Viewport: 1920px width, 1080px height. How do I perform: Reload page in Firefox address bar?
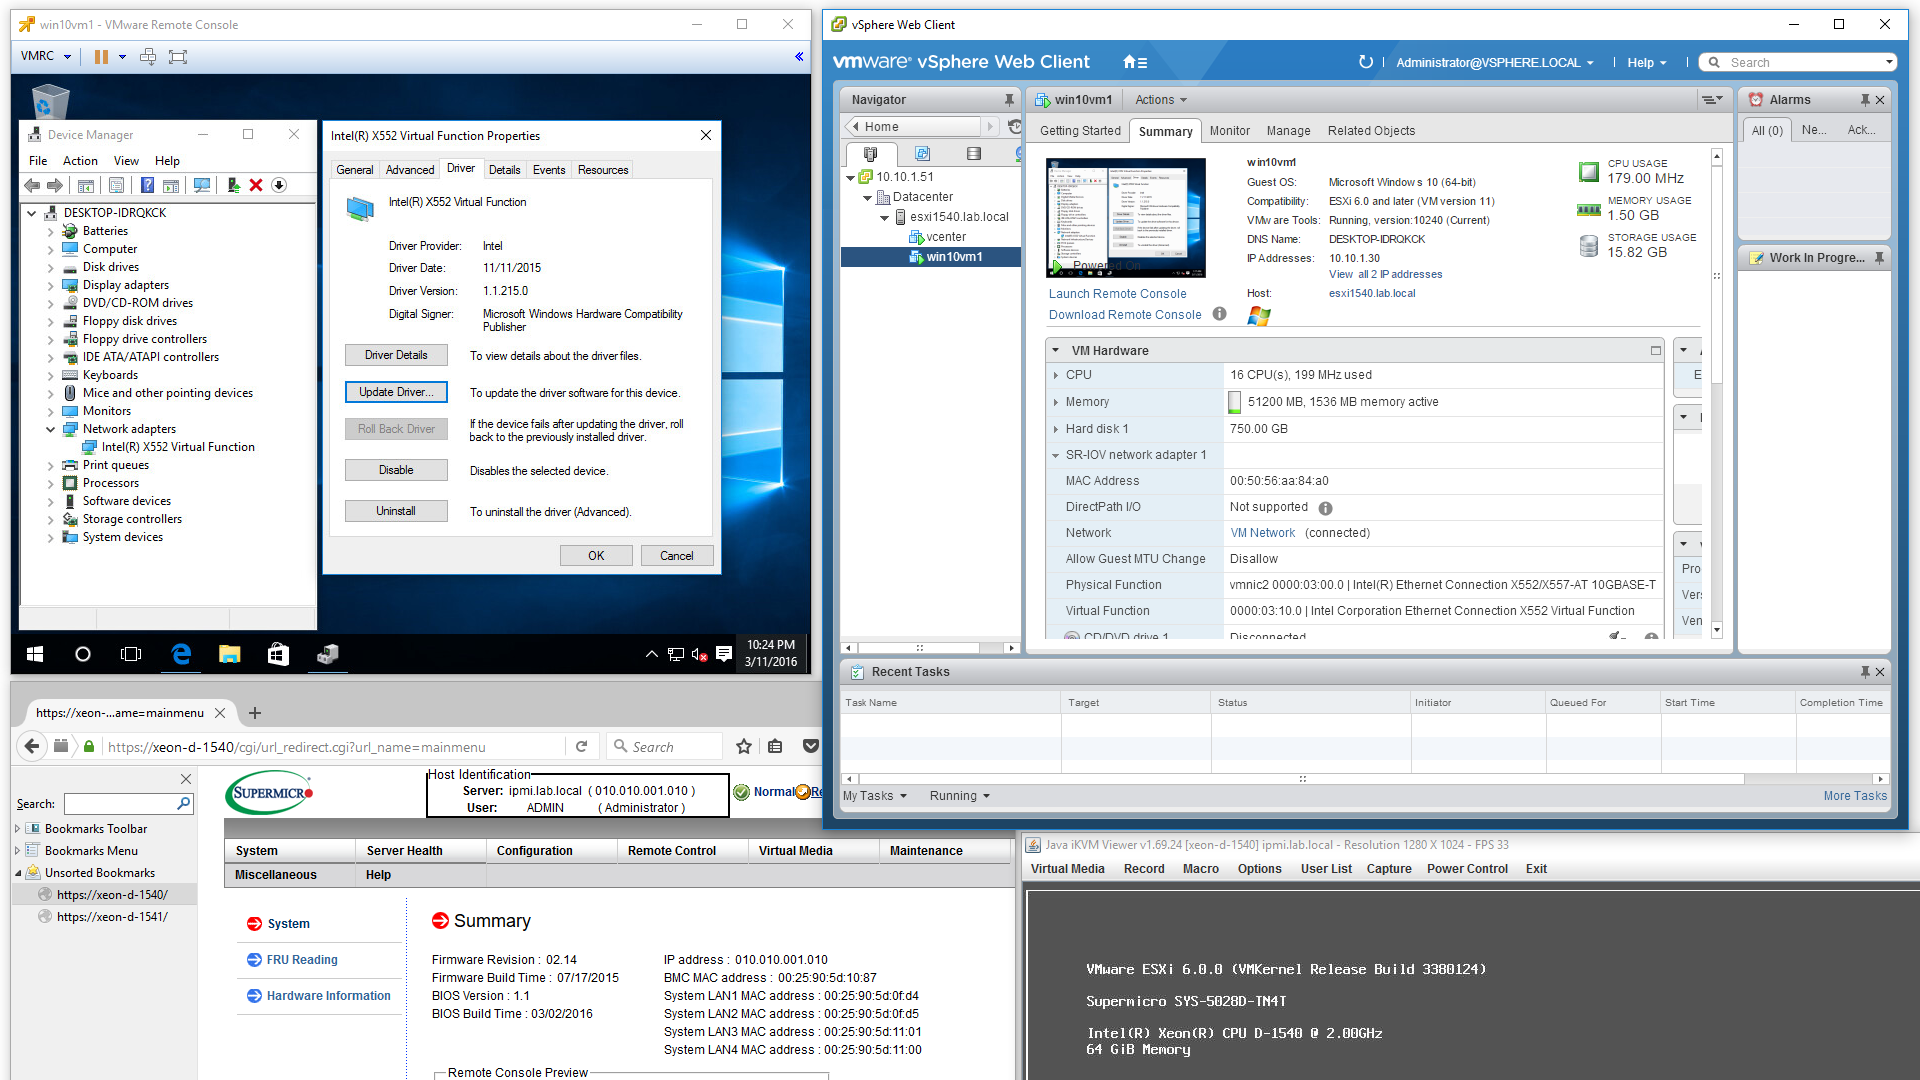(582, 746)
